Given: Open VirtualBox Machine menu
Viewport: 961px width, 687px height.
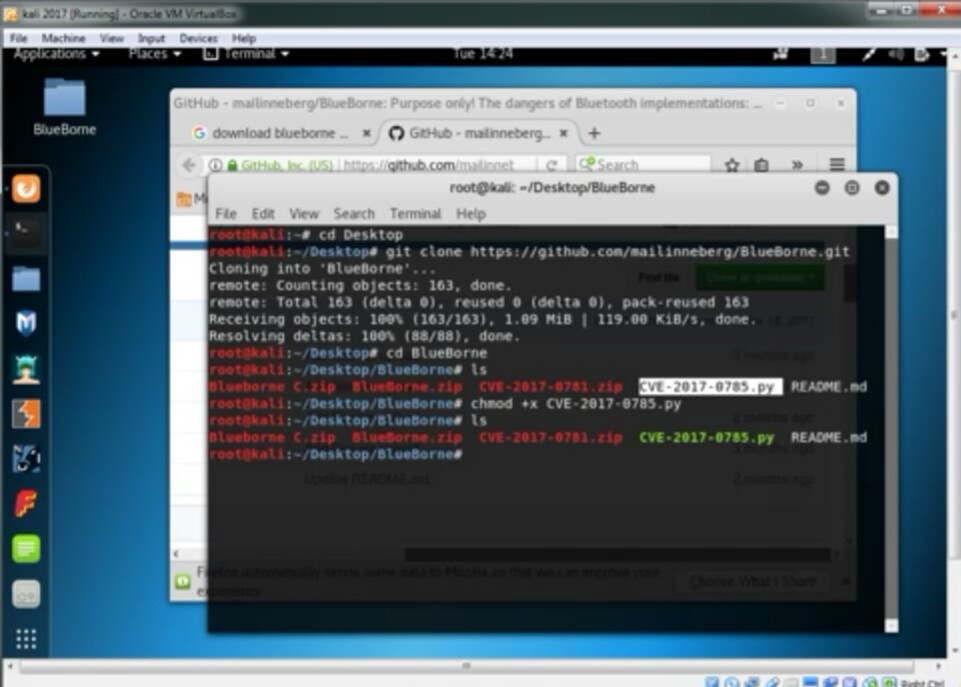Looking at the screenshot, I should pyautogui.click(x=64, y=38).
